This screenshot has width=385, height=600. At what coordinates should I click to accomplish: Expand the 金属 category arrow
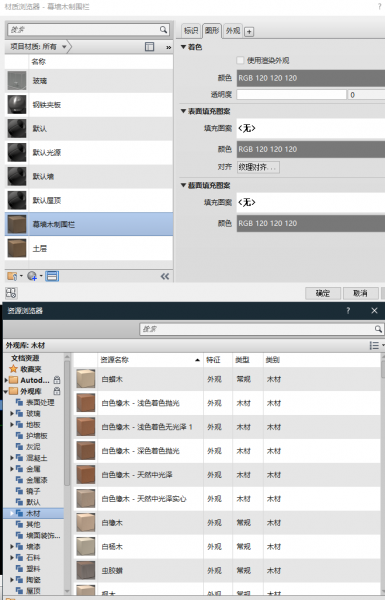[x=12, y=469]
